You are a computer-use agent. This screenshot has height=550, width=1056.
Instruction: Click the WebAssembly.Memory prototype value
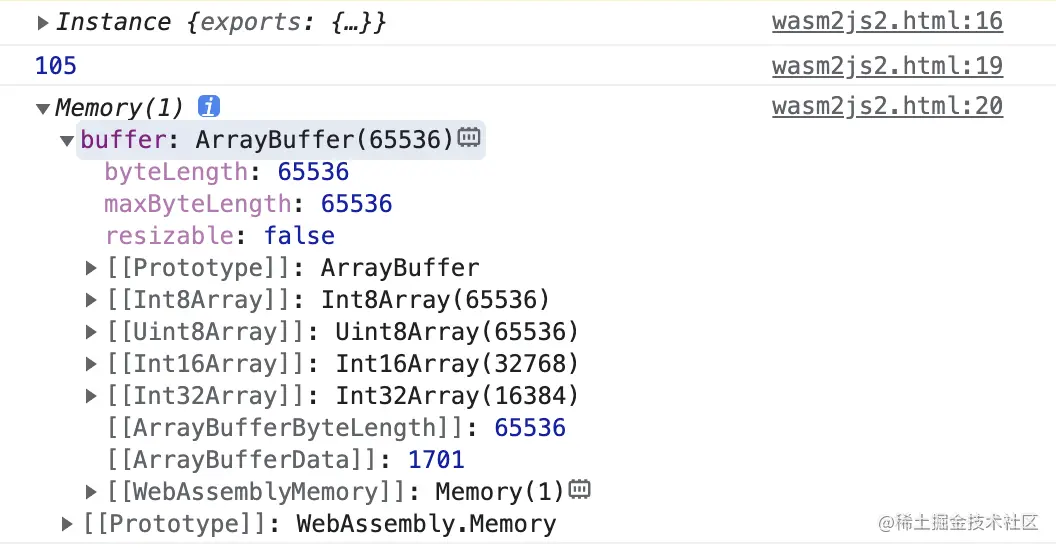pos(426,524)
